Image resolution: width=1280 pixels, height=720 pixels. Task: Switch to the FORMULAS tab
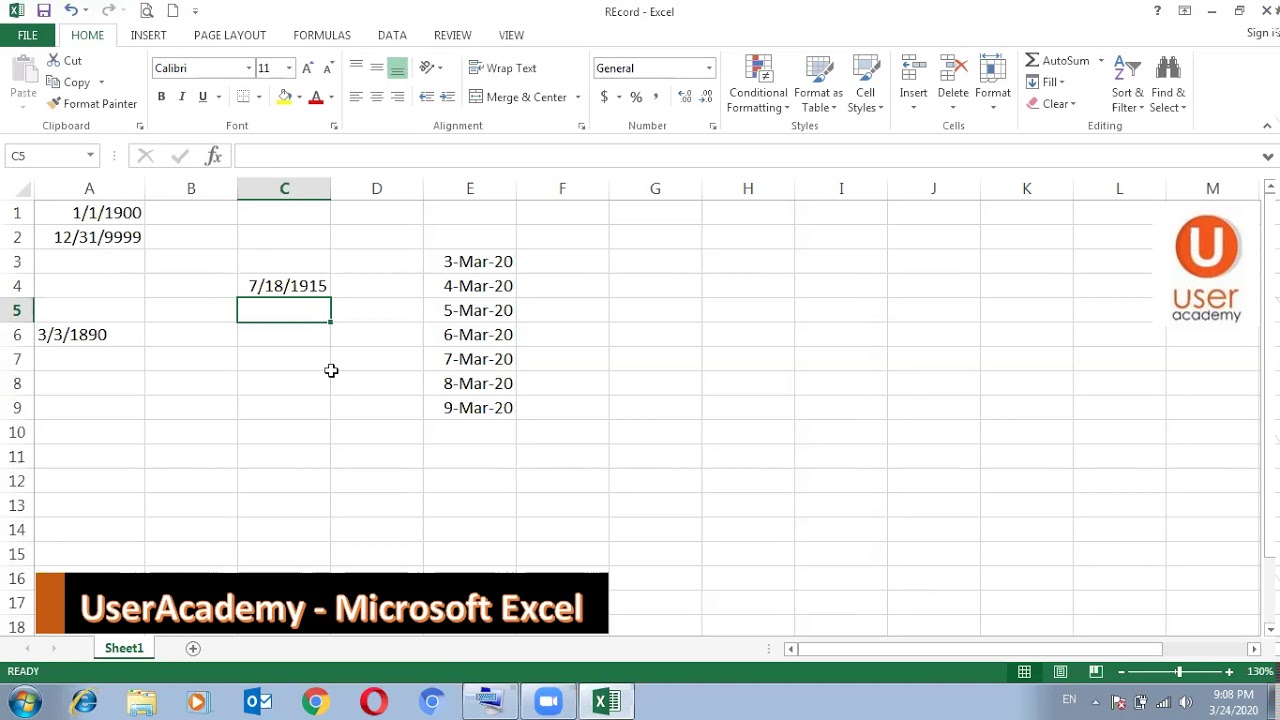pyautogui.click(x=322, y=35)
